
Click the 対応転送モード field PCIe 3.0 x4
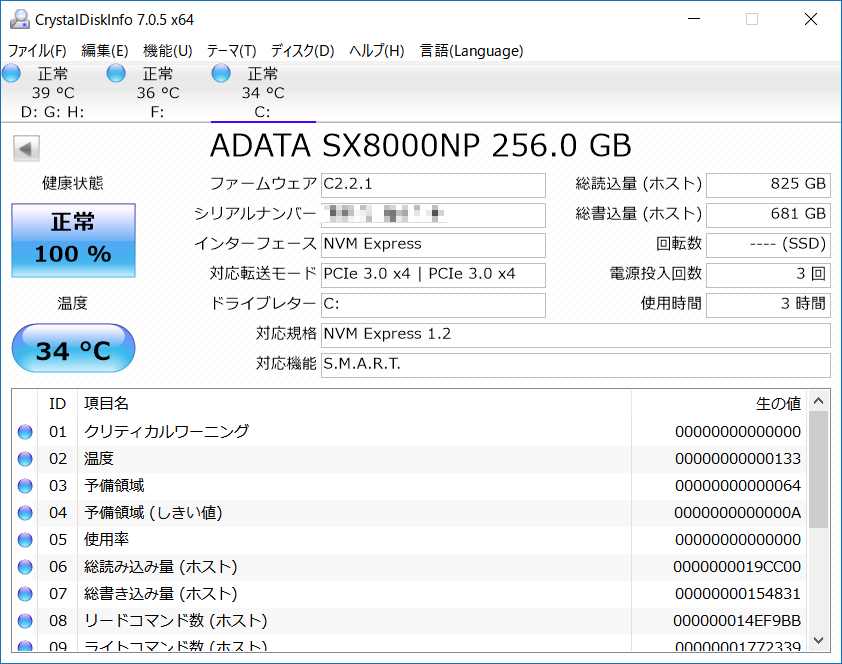[x=433, y=275]
